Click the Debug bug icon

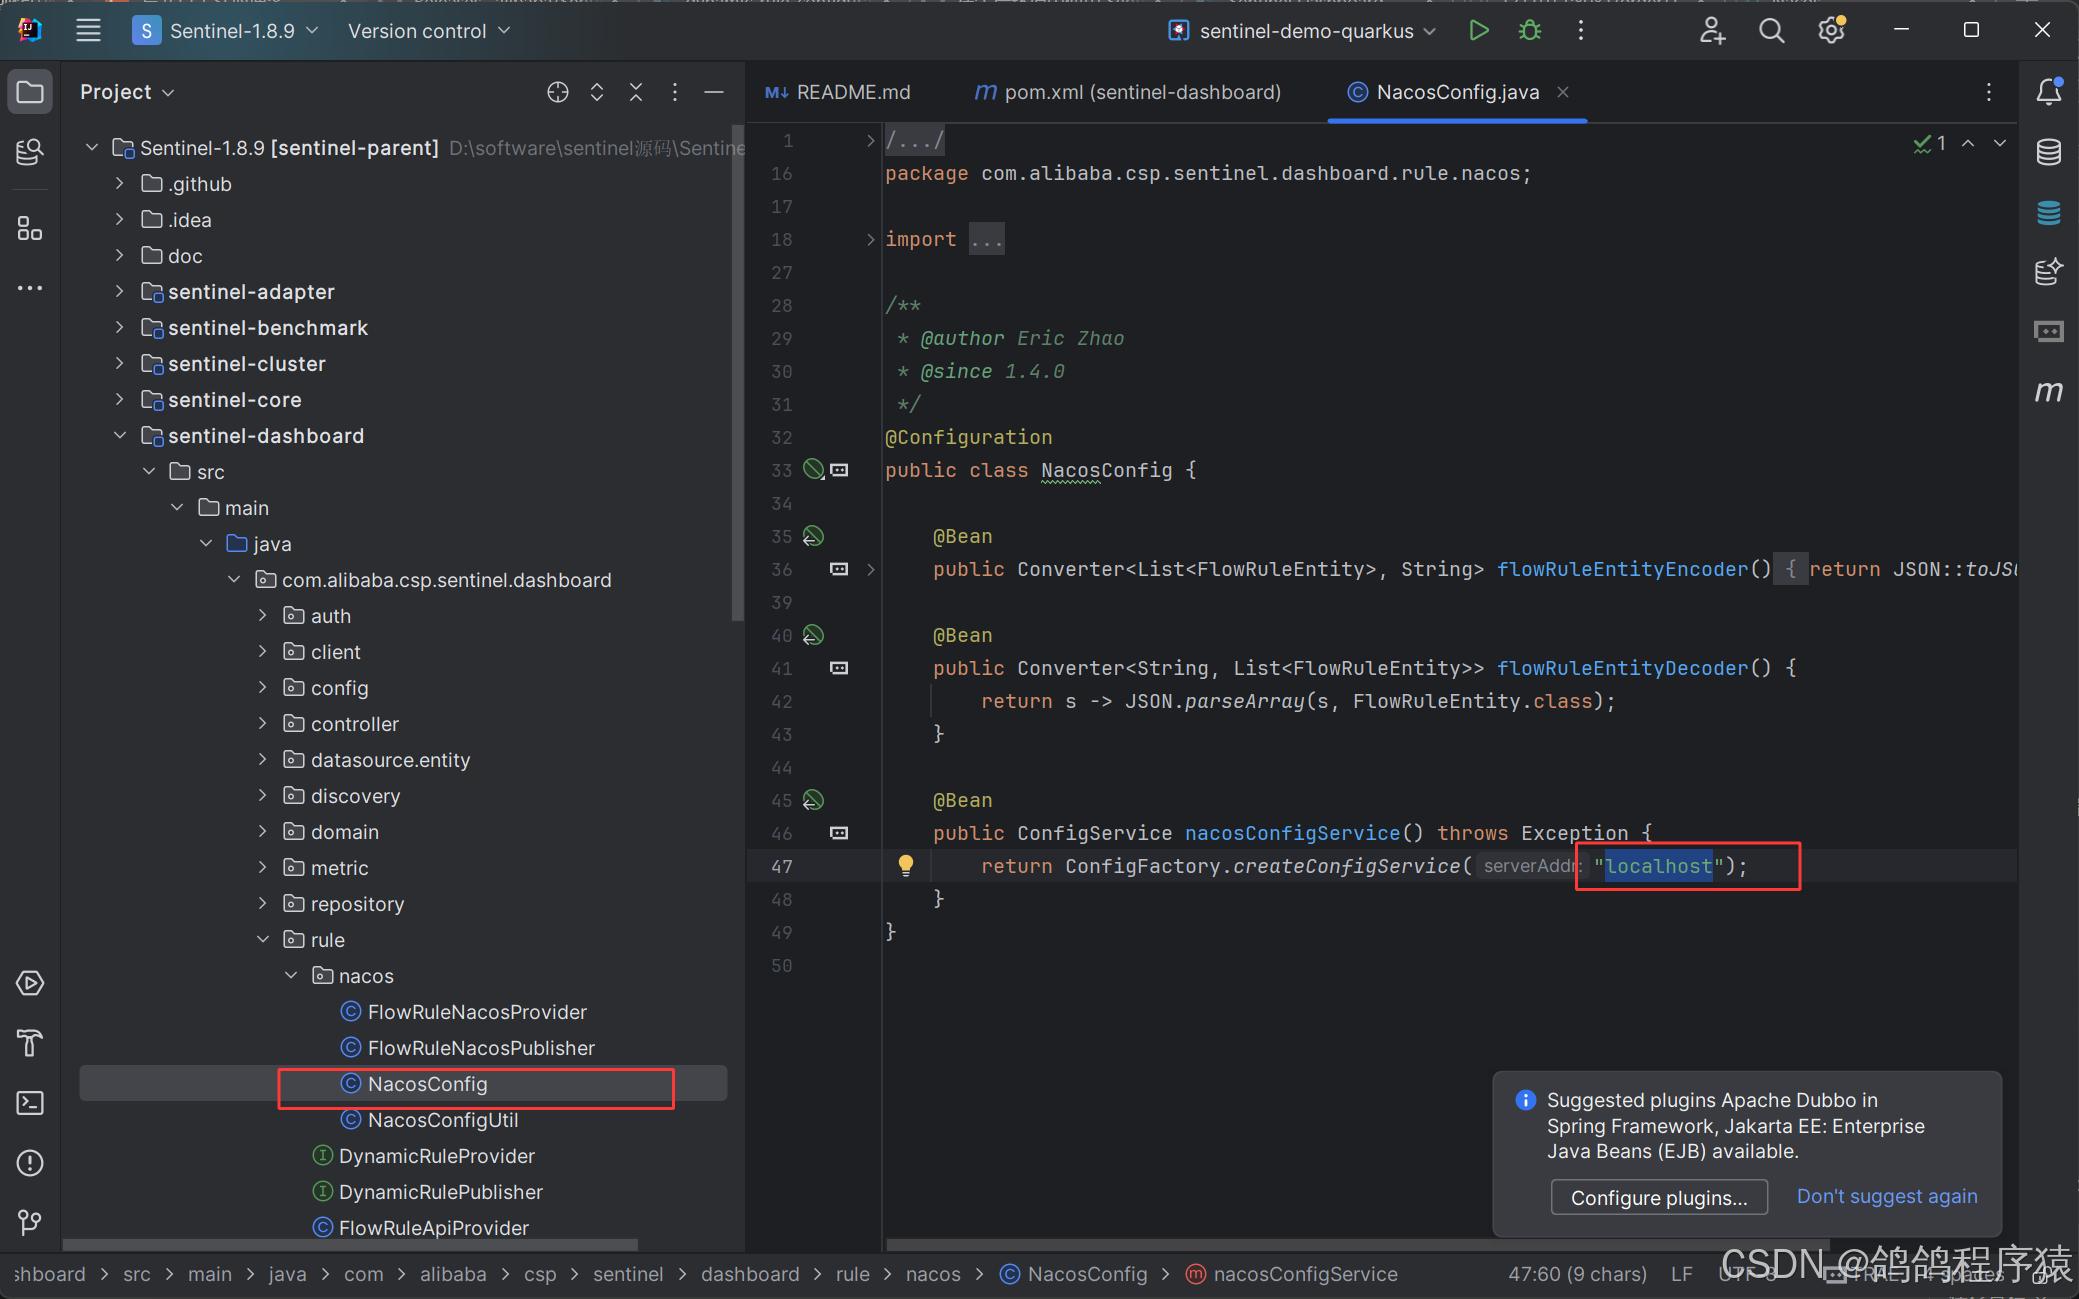click(x=1529, y=31)
